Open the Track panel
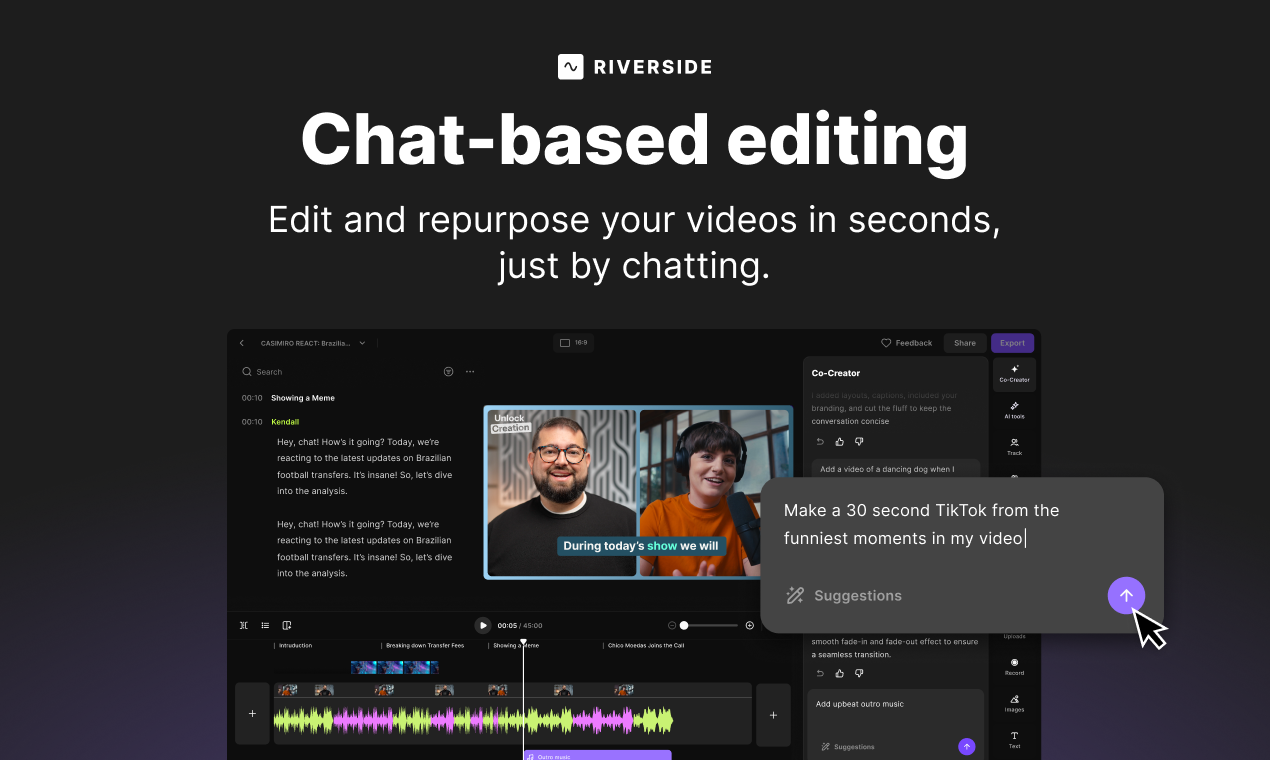1270x760 pixels. pos(1014,446)
